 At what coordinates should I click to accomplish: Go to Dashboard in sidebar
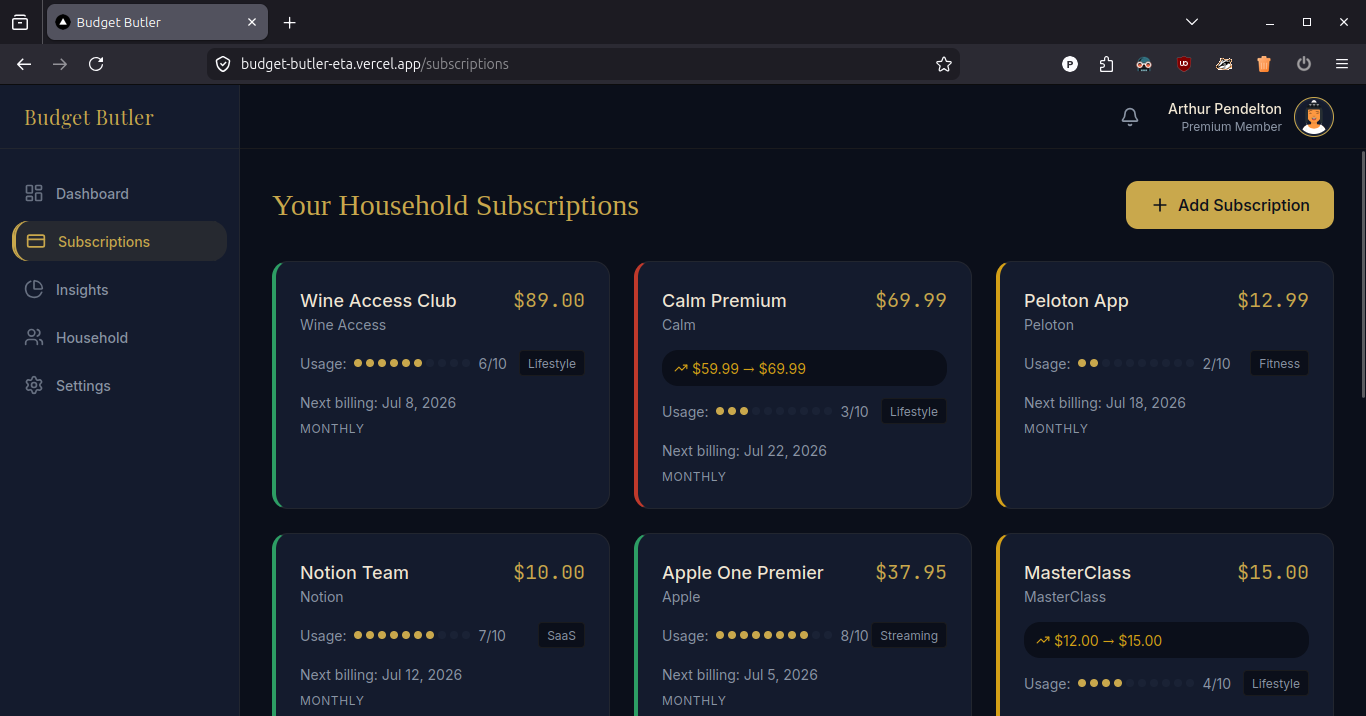(x=119, y=193)
